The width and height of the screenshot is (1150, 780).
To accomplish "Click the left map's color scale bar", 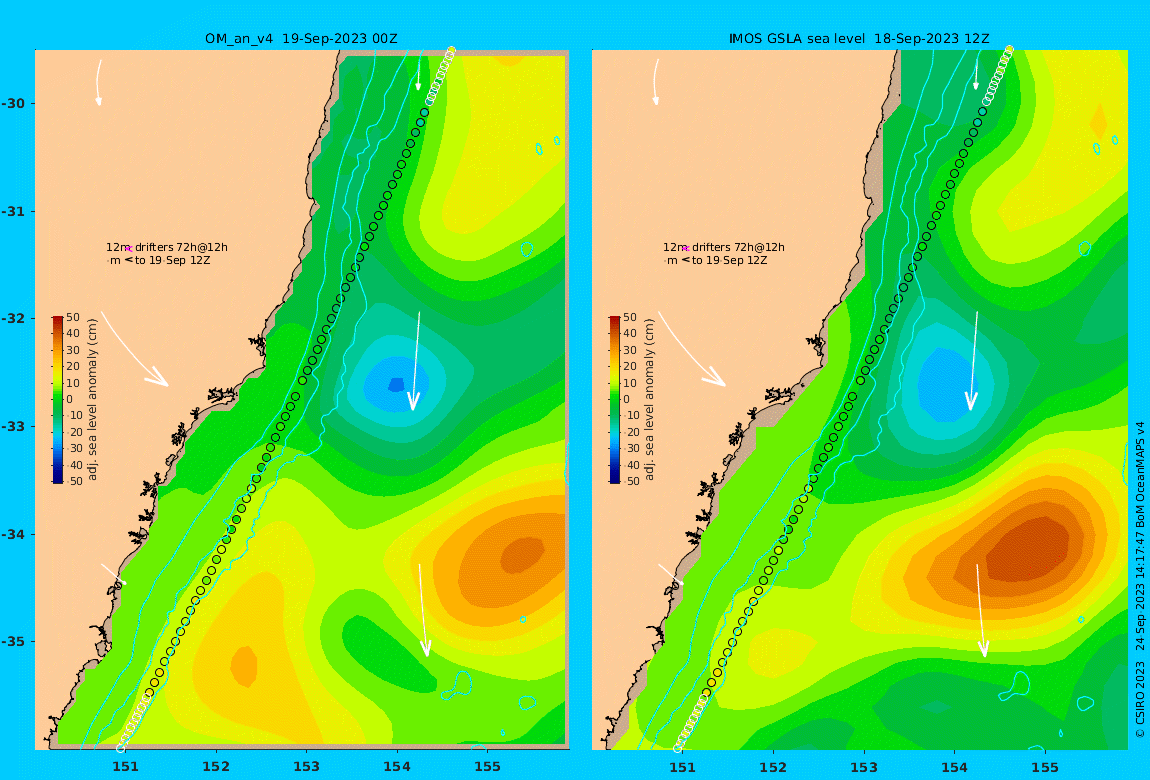I will [57, 400].
